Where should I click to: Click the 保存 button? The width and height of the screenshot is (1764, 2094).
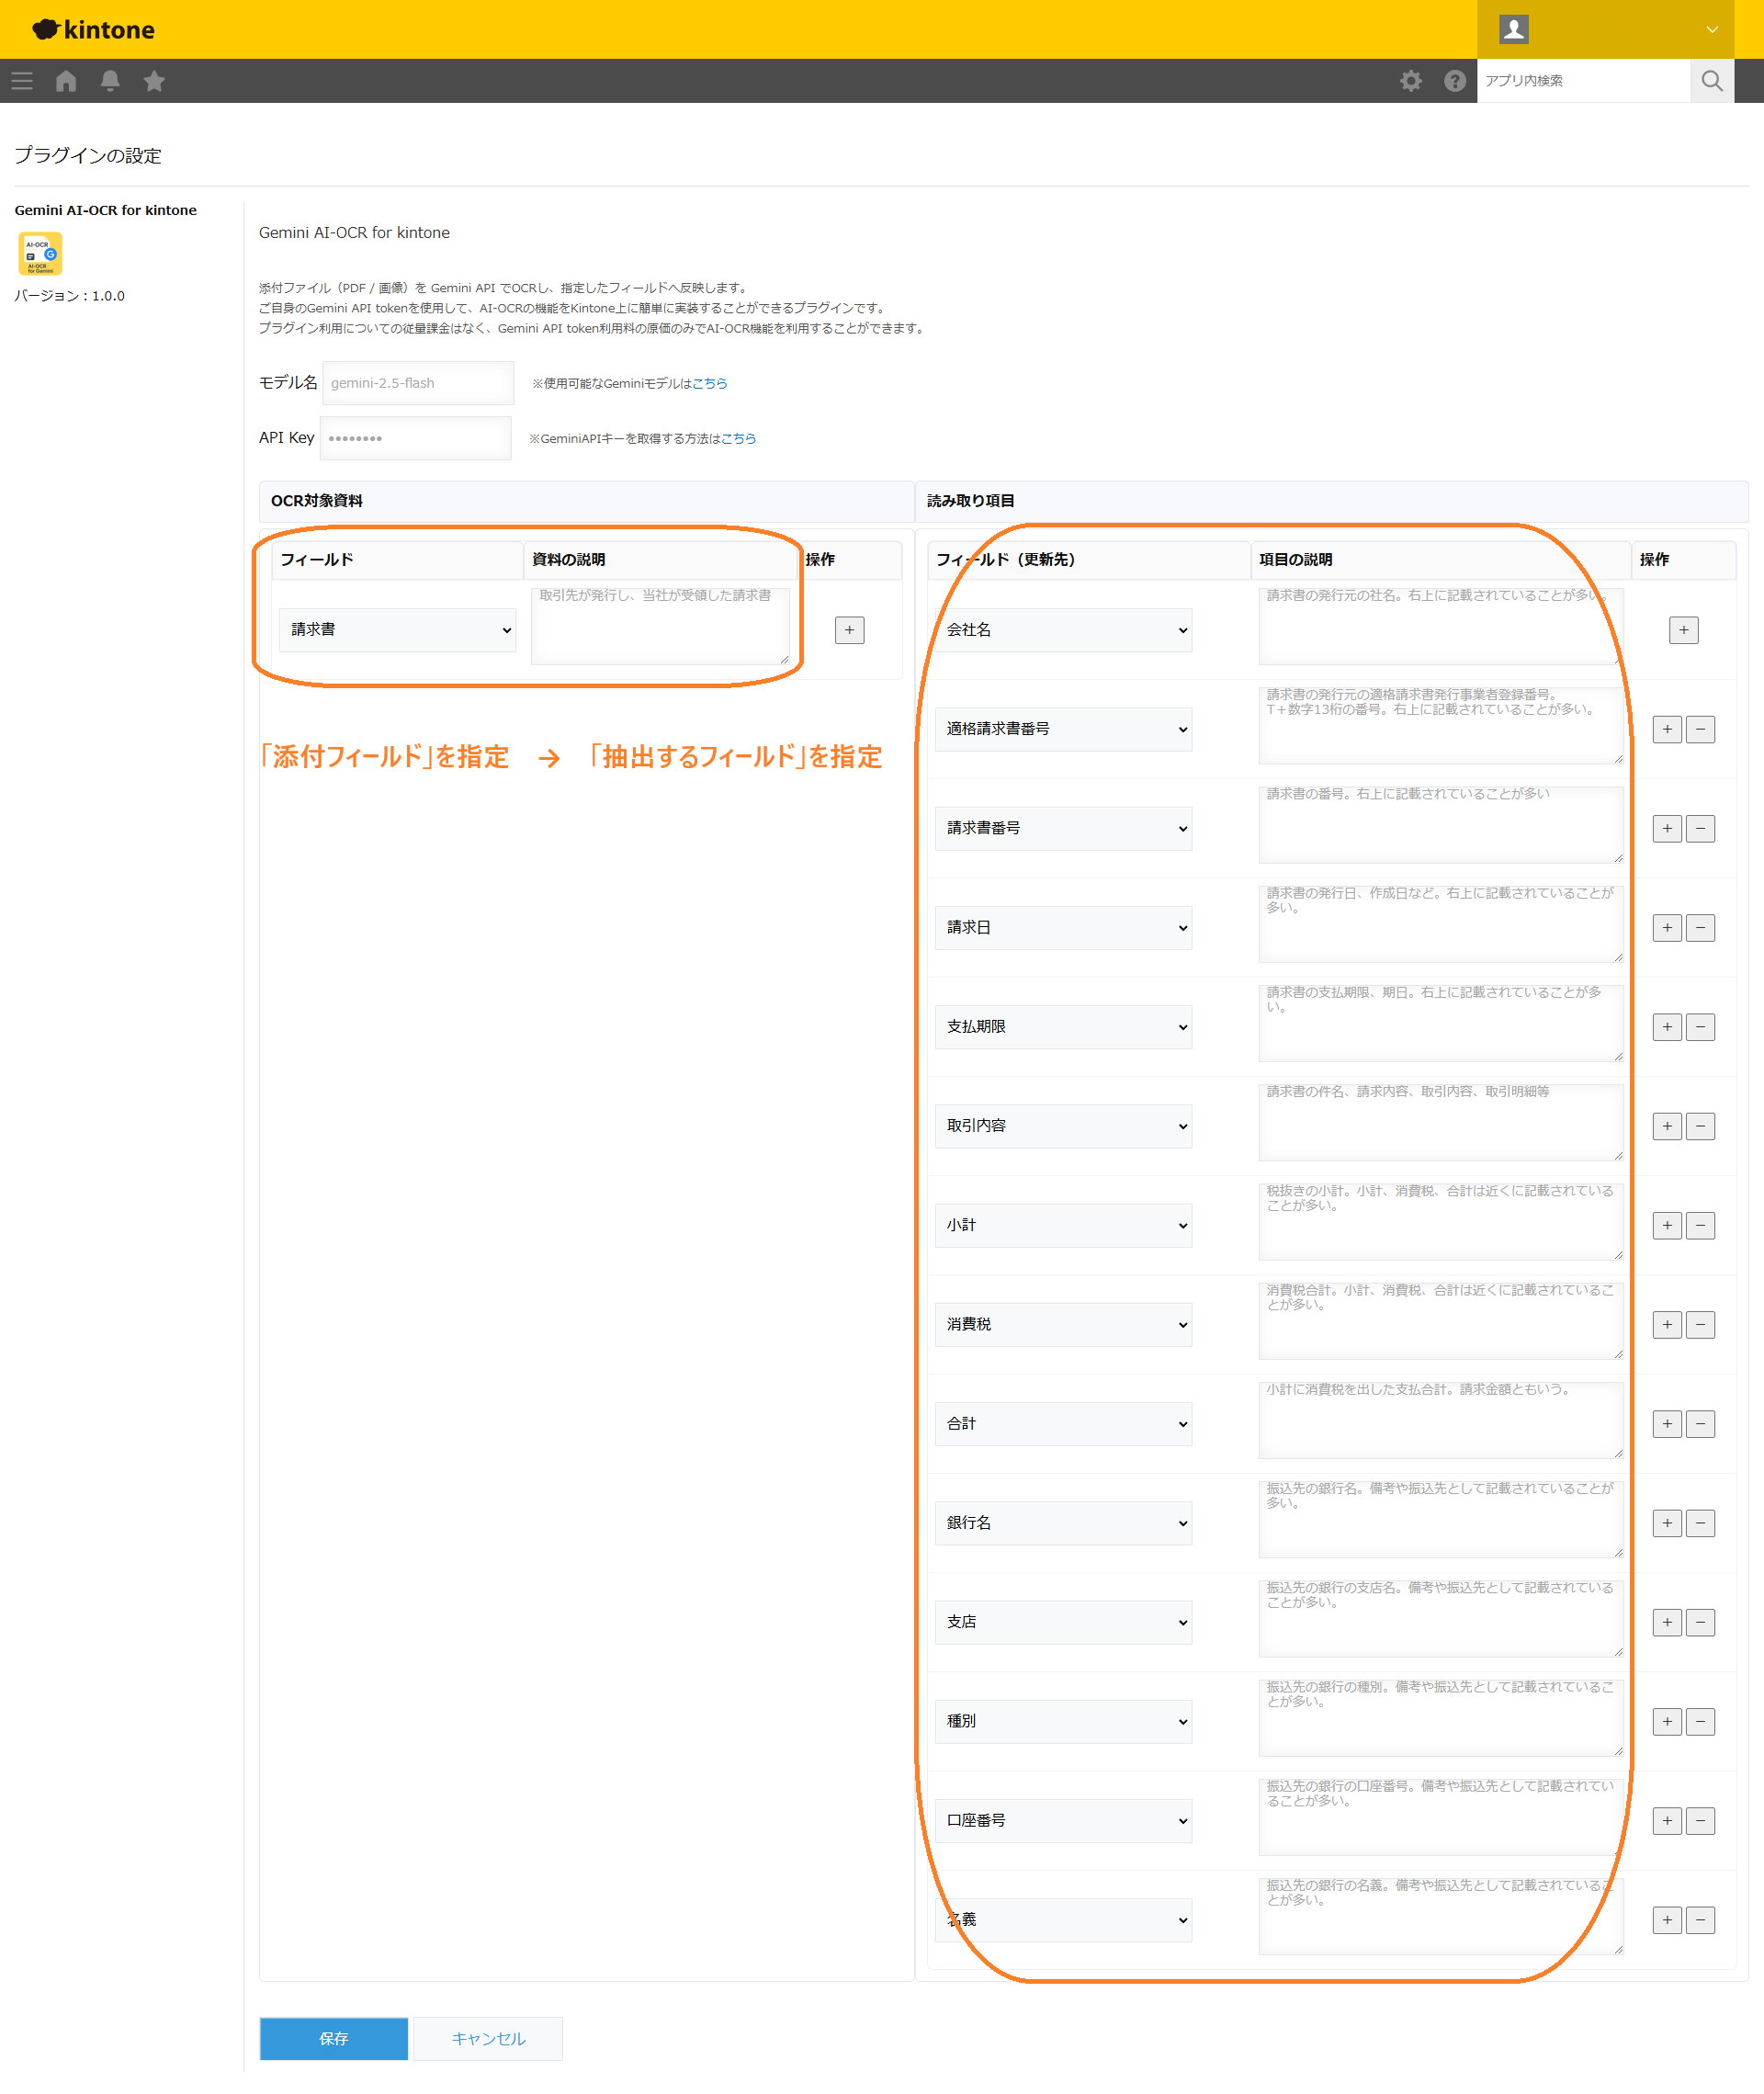coord(333,2038)
